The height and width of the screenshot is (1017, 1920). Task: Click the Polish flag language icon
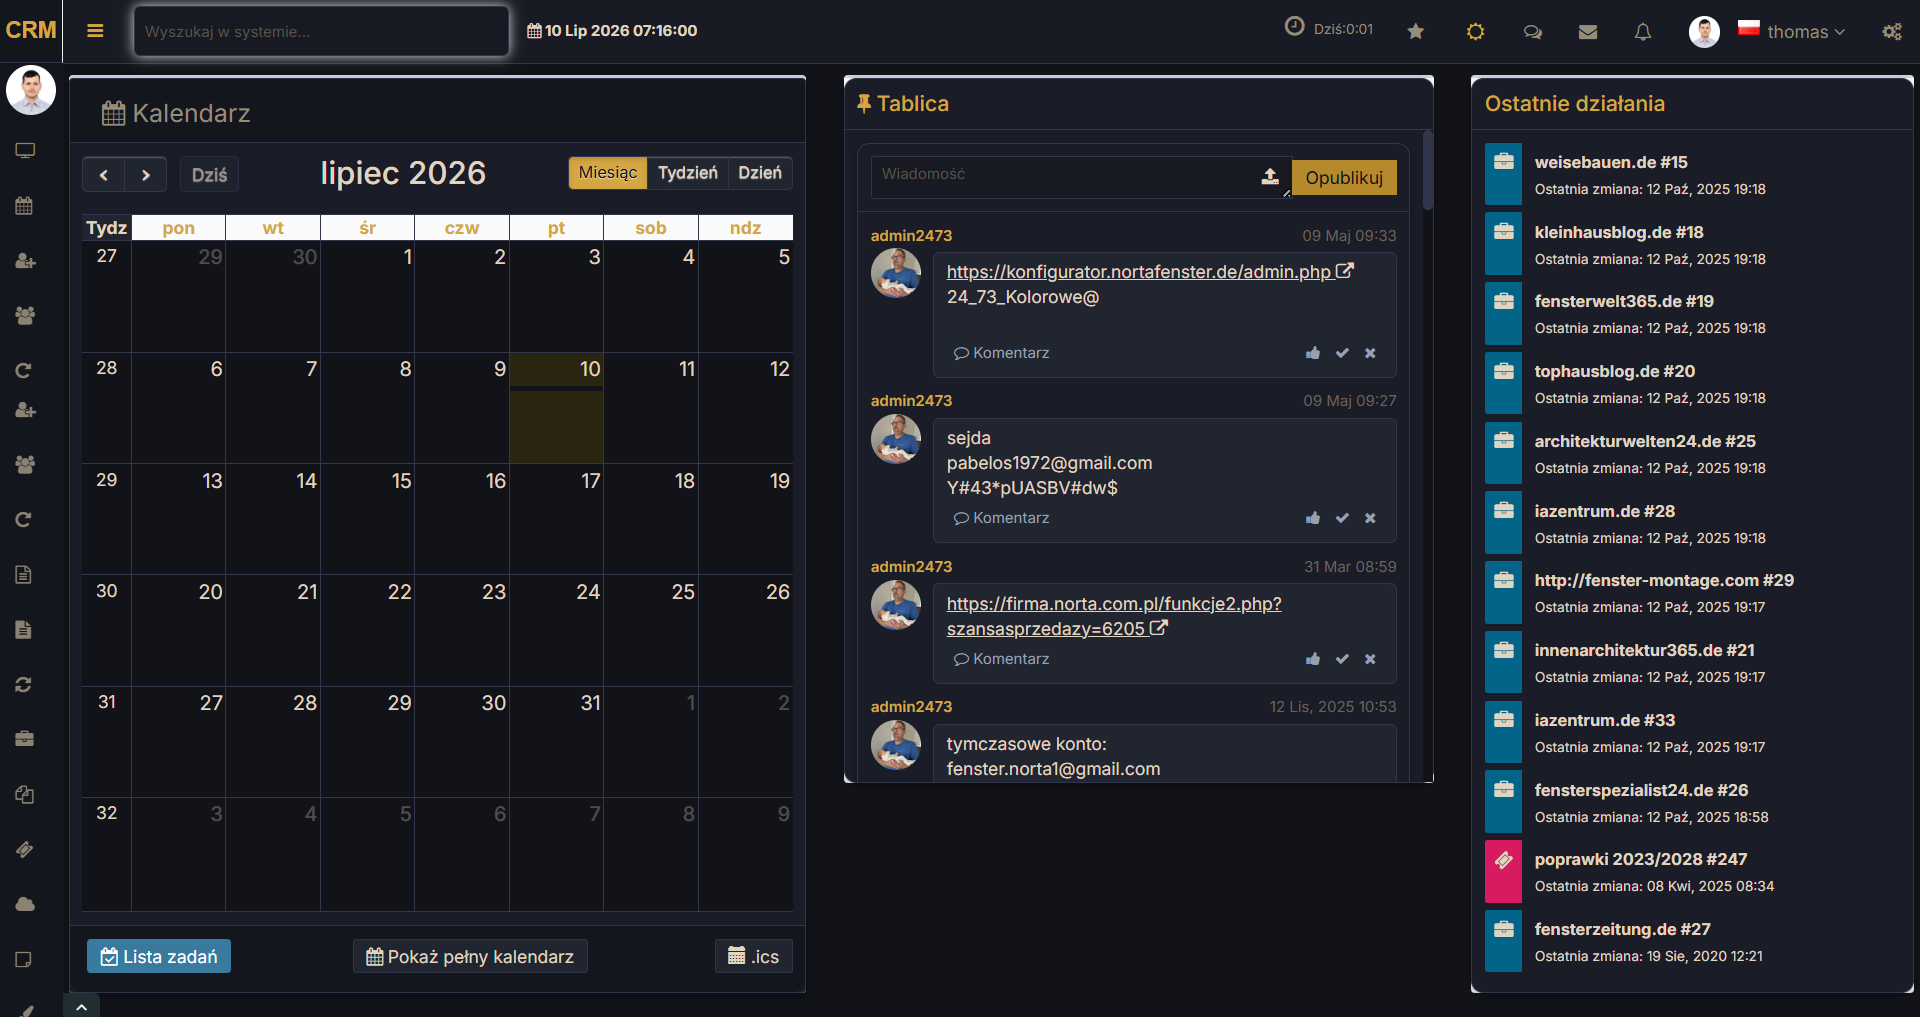click(1748, 29)
